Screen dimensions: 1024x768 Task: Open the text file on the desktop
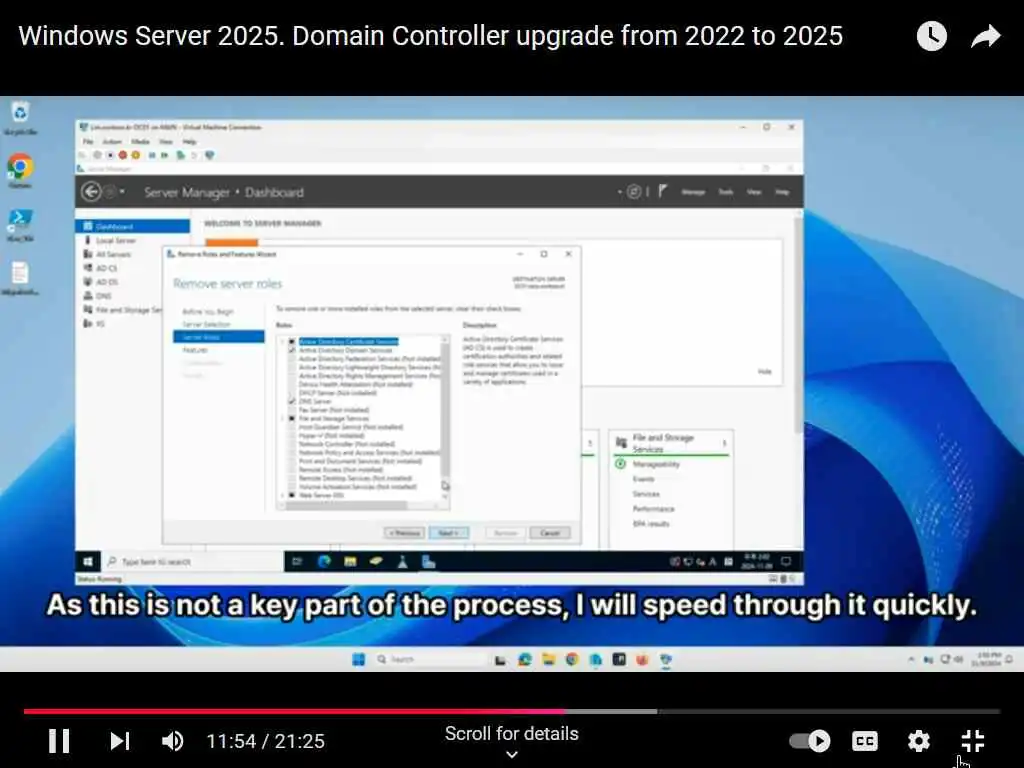click(20, 278)
